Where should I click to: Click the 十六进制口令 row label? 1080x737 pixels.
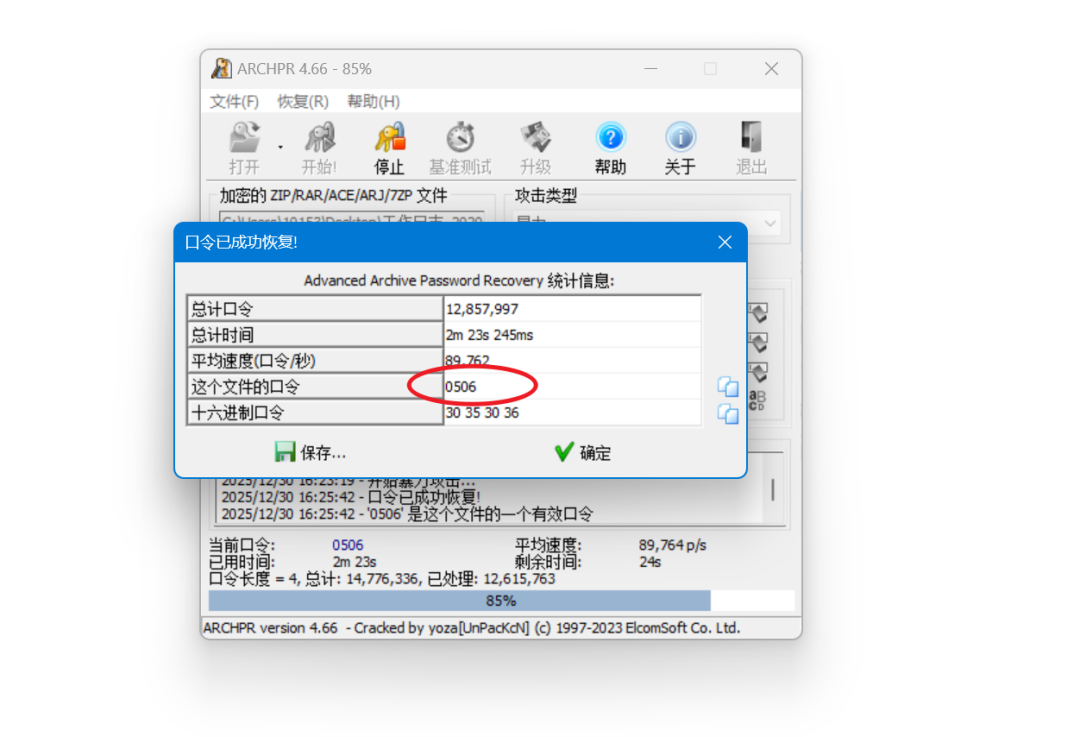point(315,413)
